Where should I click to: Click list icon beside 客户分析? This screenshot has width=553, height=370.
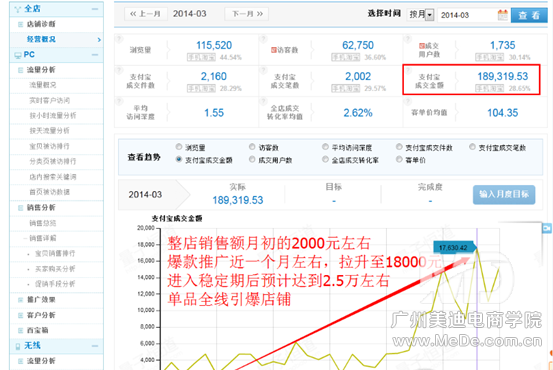(20, 315)
